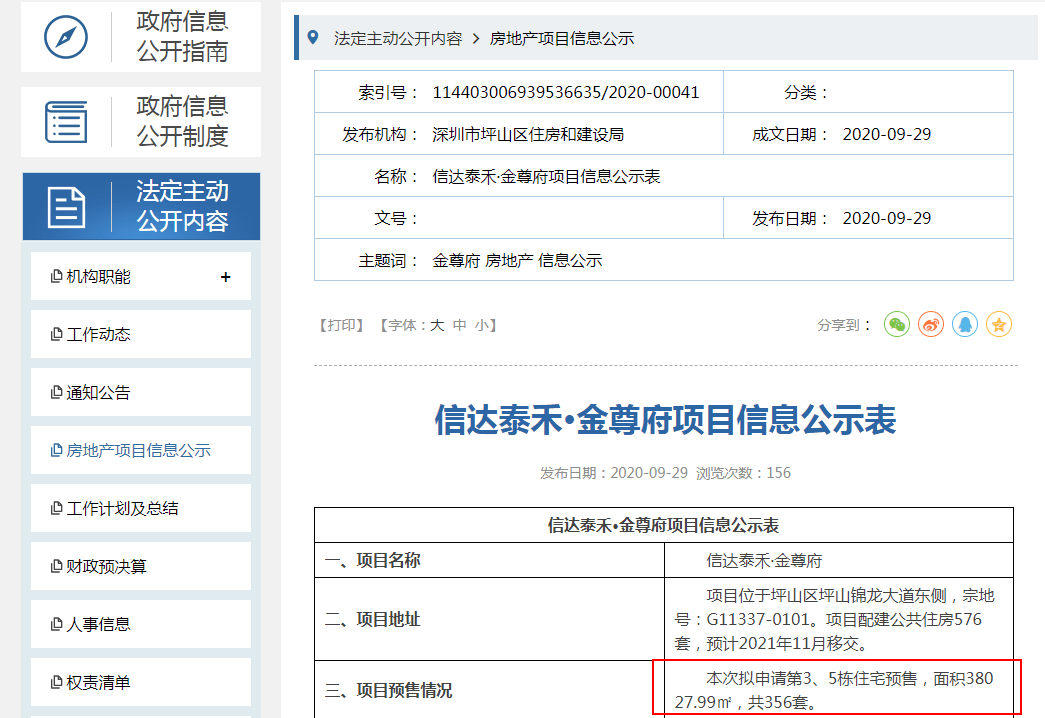This screenshot has height=718, width=1045.
Task: Click the 文号 field label
Action: (397, 219)
